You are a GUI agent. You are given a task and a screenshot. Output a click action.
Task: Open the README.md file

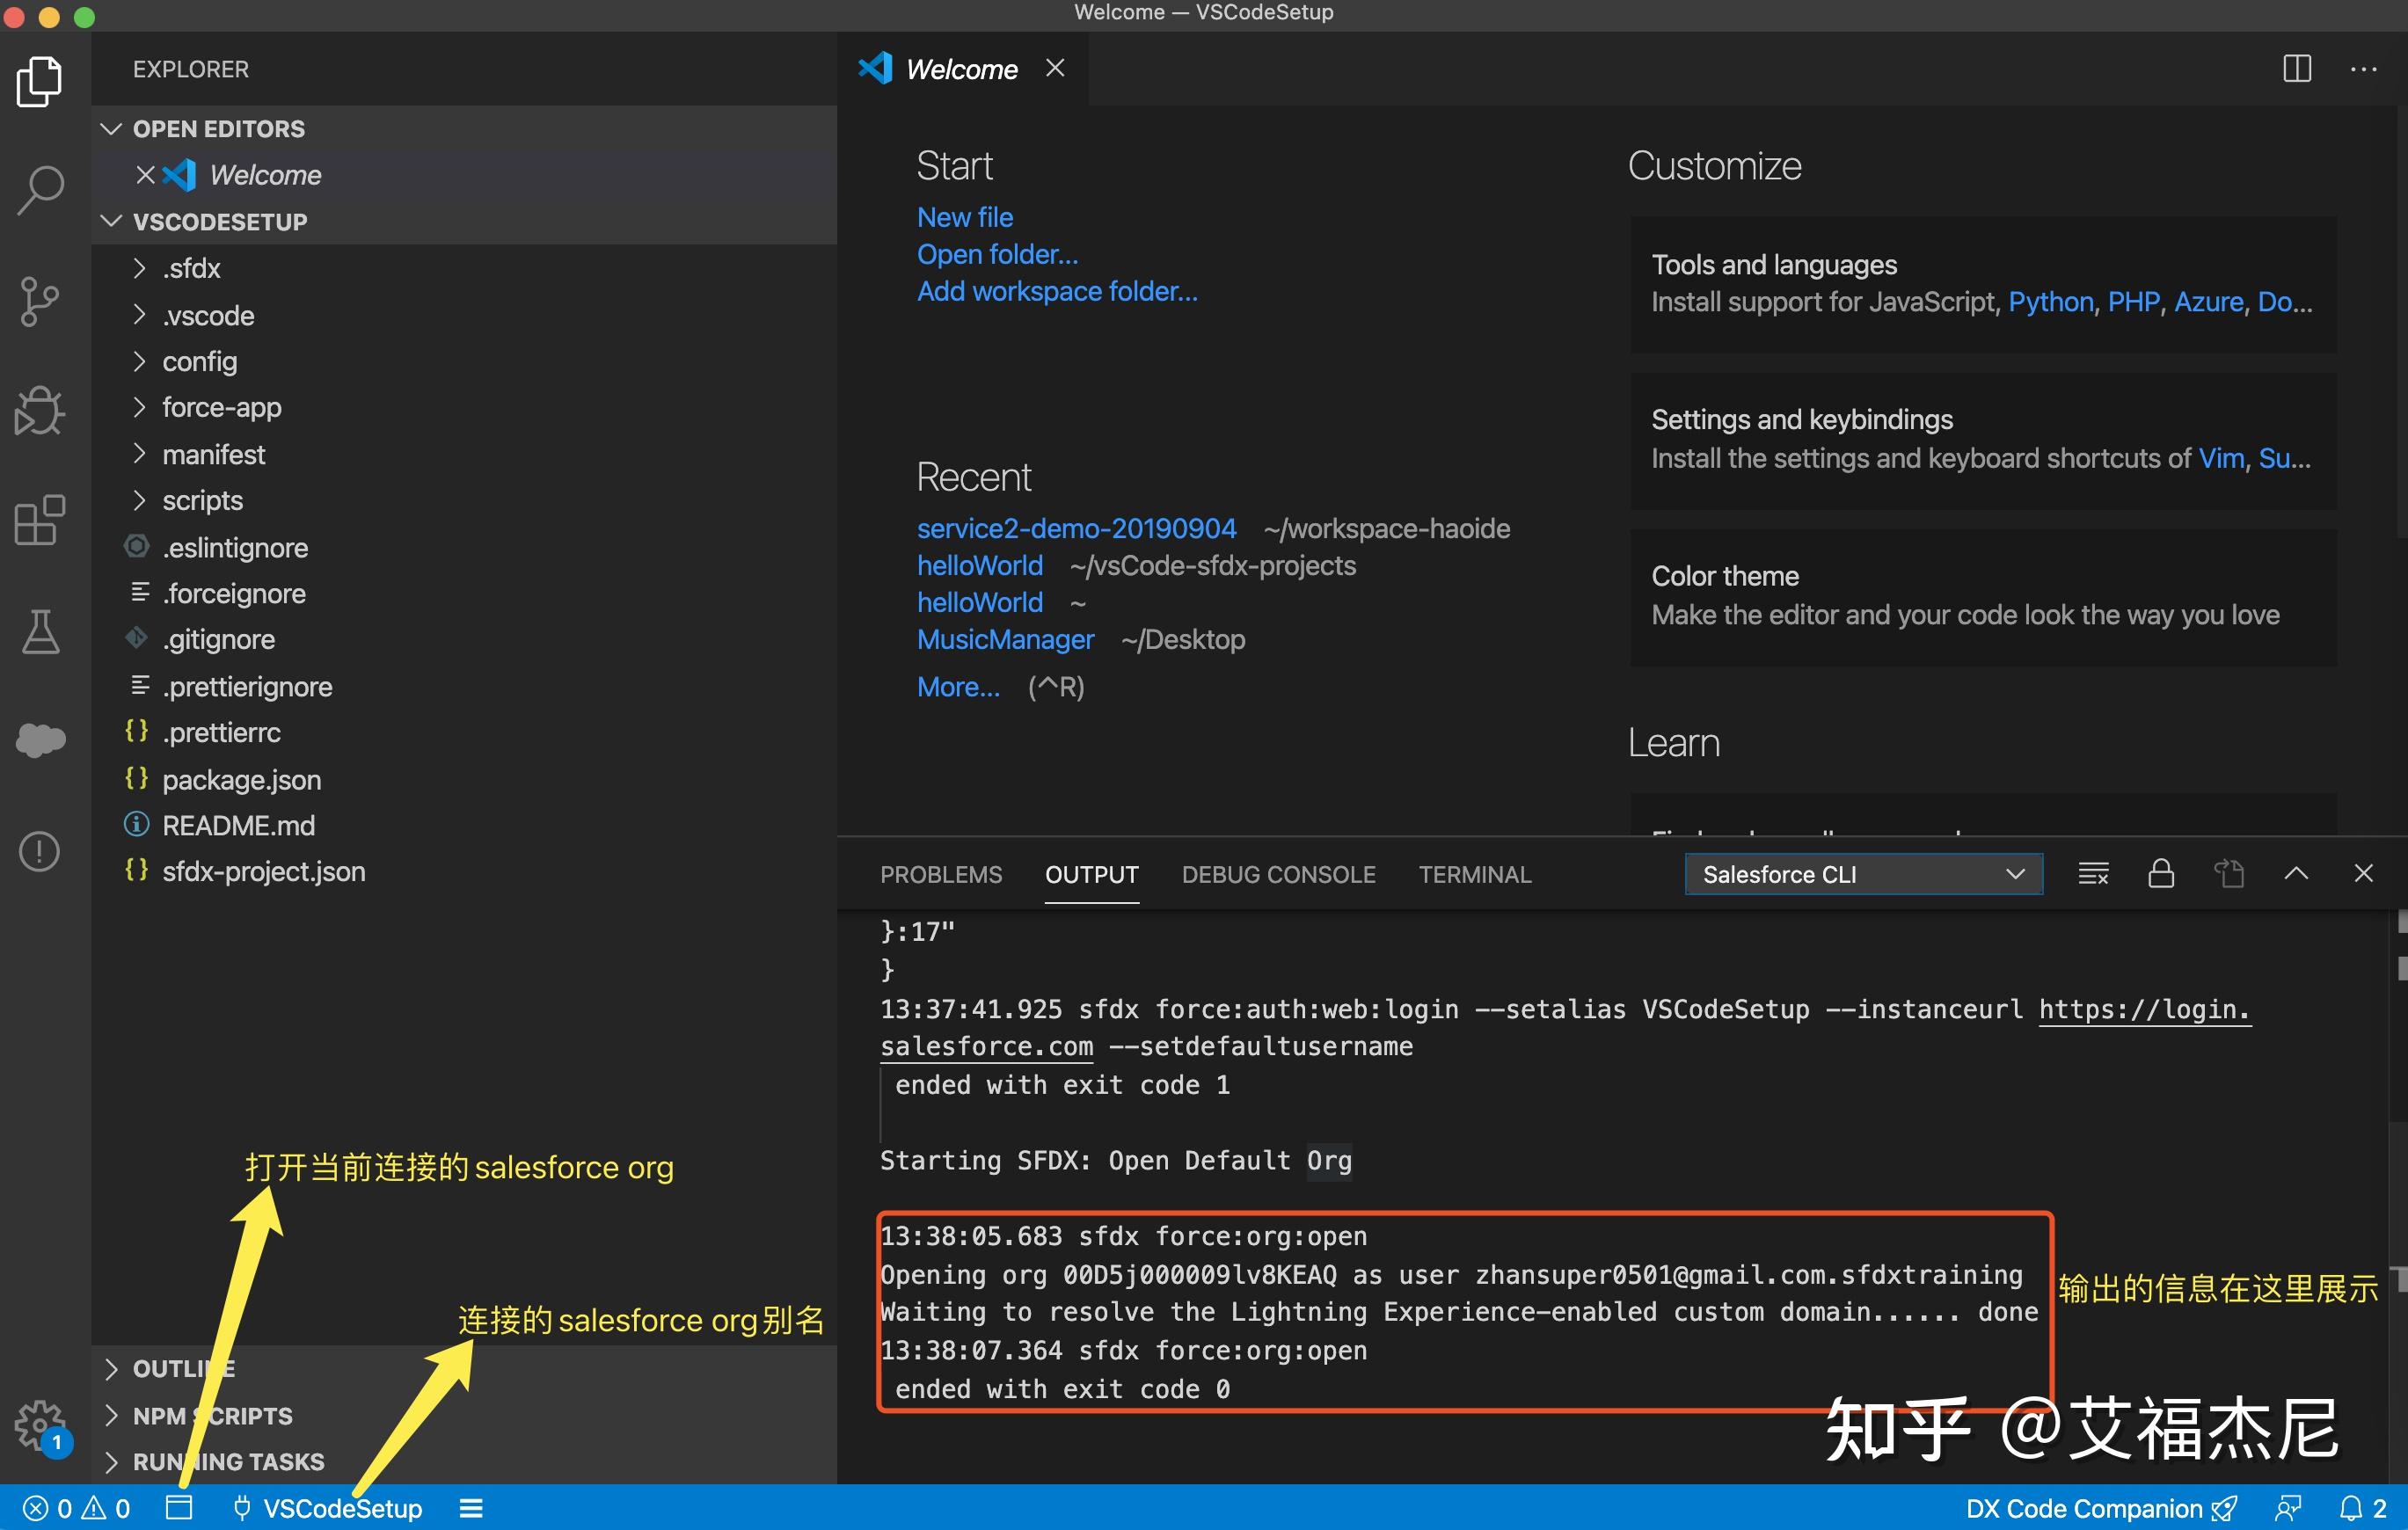pyautogui.click(x=464, y=825)
